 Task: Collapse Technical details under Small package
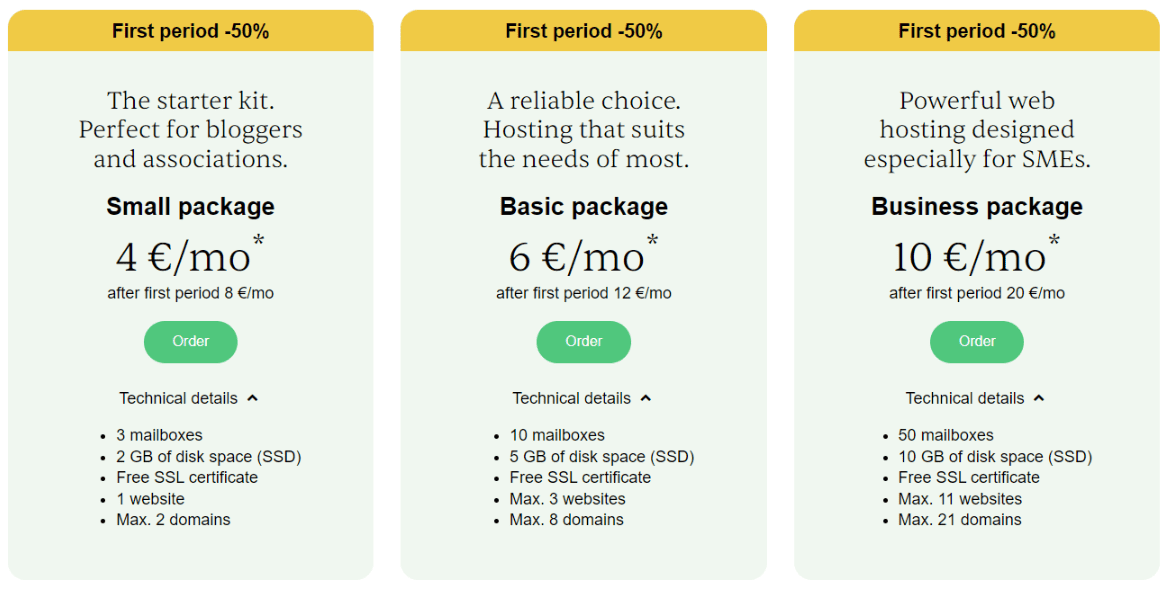click(x=189, y=399)
